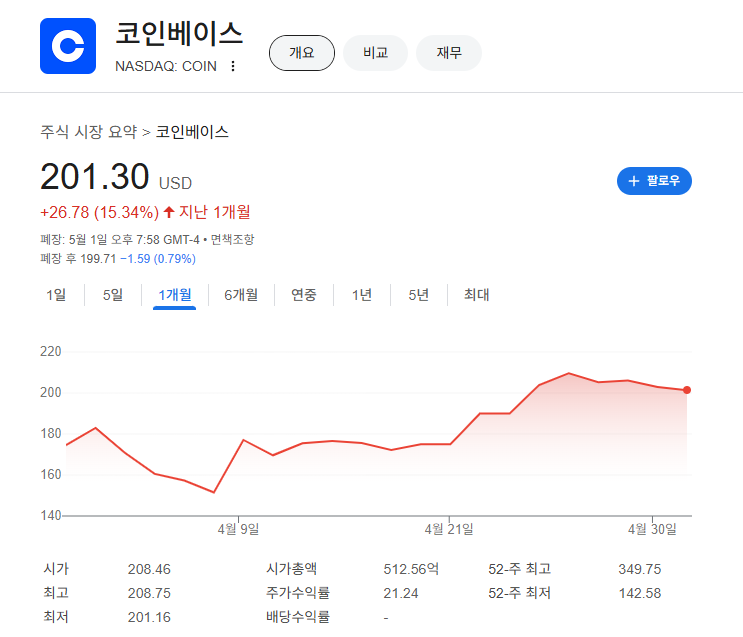
Task: Open the 면책조항 disclaimer link
Action: point(232,239)
